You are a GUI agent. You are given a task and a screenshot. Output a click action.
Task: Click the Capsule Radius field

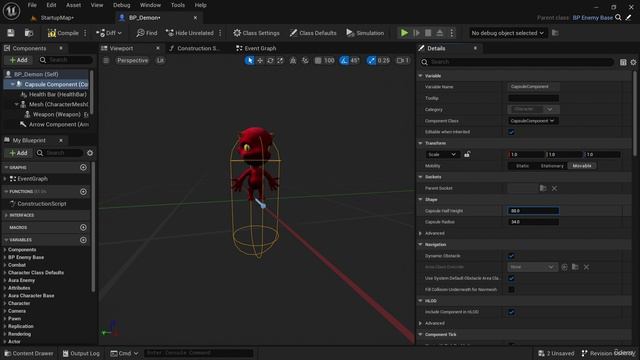coord(533,222)
